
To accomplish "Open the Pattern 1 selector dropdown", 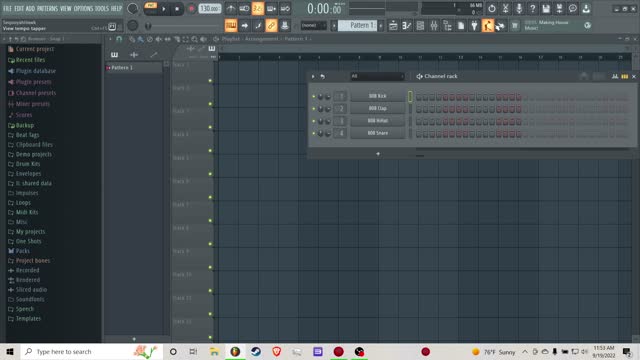I will pos(358,25).
